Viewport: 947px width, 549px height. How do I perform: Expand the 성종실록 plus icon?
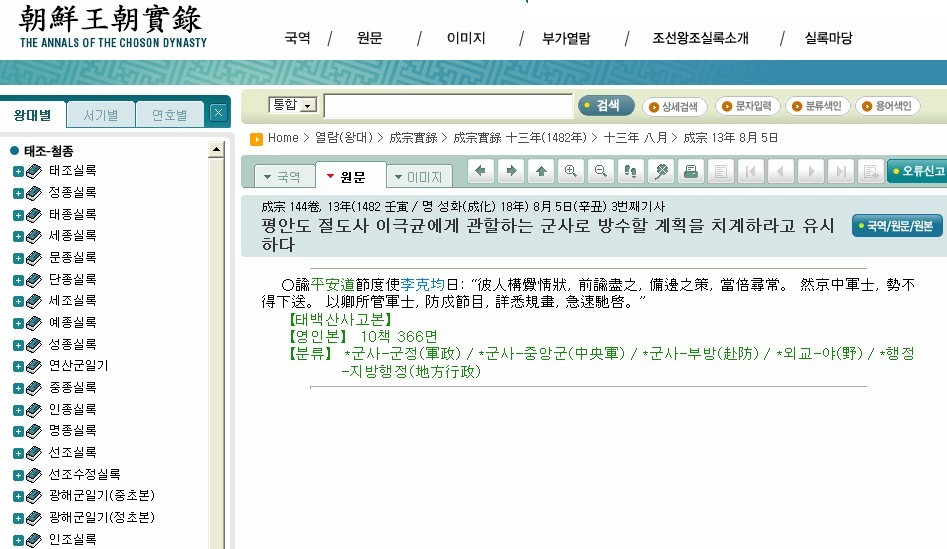coord(18,344)
